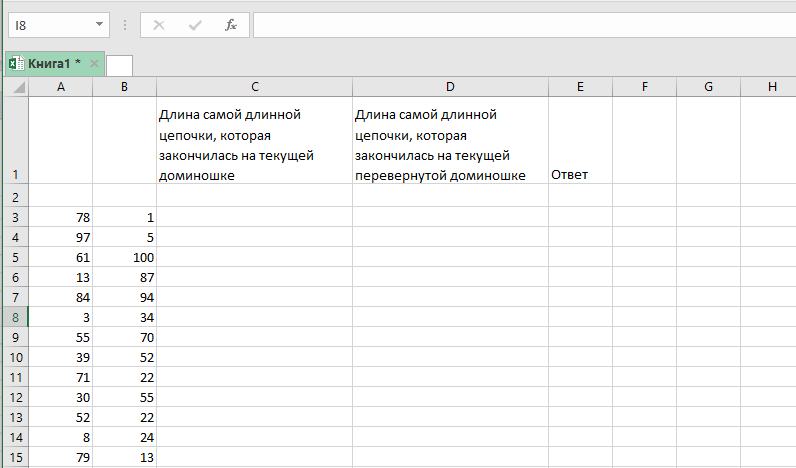The width and height of the screenshot is (796, 468).
Task: Select column D by its header
Action: (450, 87)
